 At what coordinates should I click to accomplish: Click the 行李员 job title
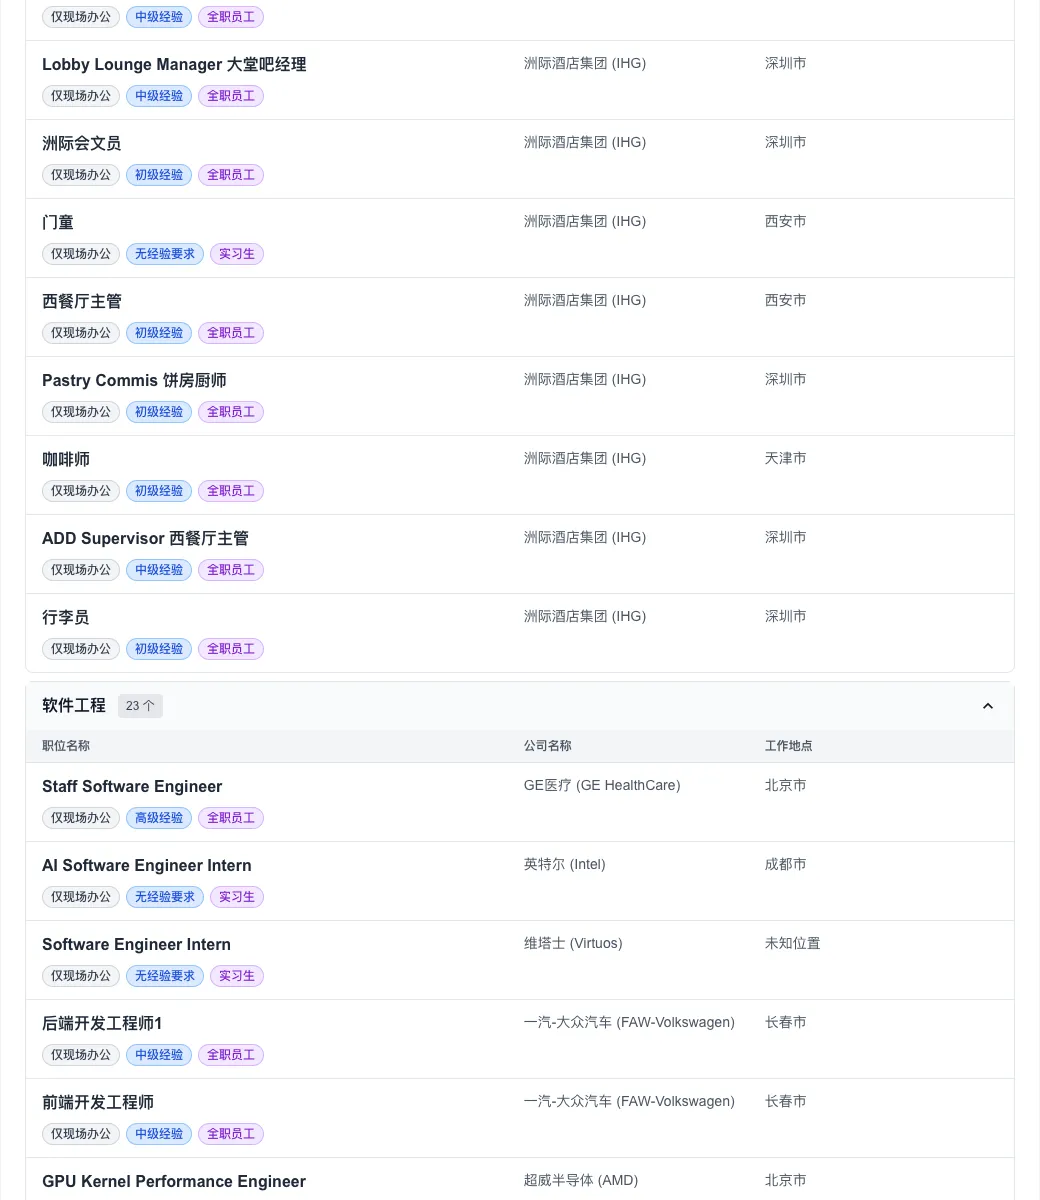[x=66, y=618]
